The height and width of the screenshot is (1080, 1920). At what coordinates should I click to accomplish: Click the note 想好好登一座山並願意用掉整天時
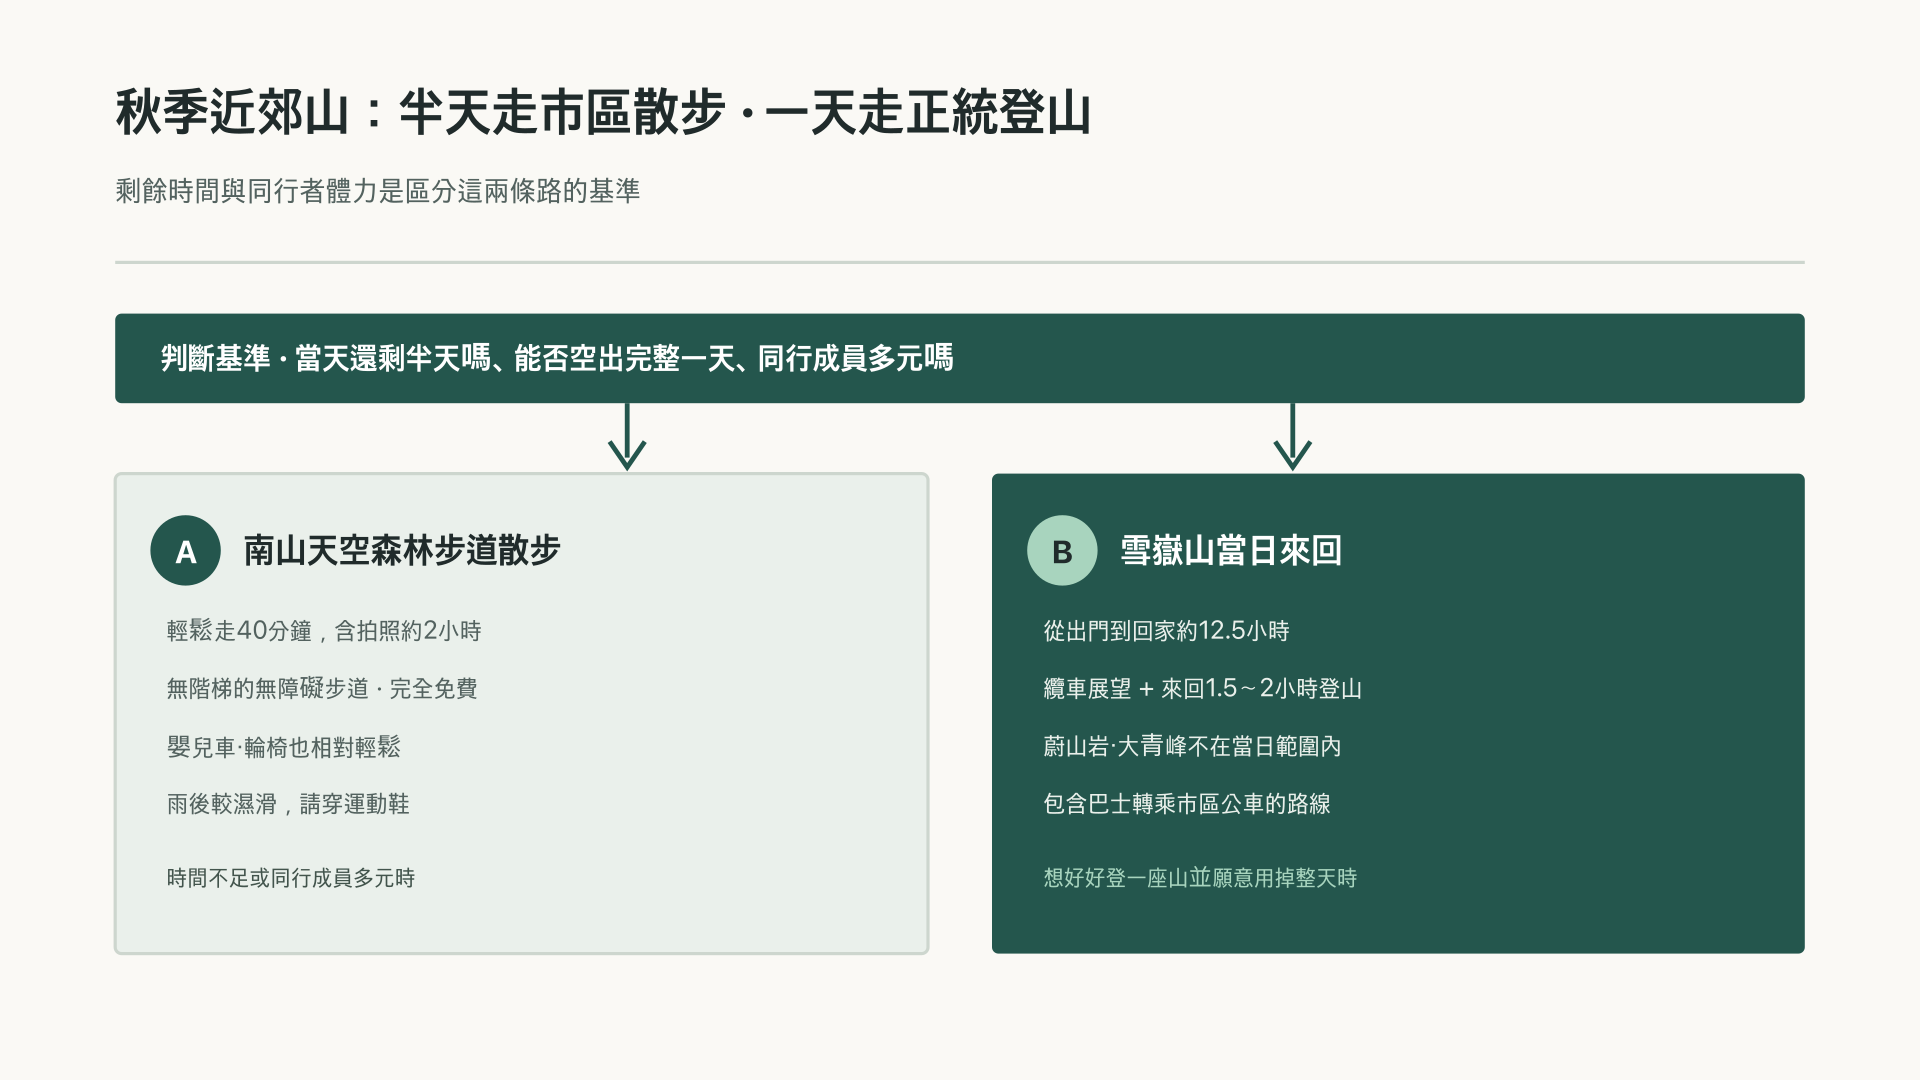pyautogui.click(x=1200, y=878)
